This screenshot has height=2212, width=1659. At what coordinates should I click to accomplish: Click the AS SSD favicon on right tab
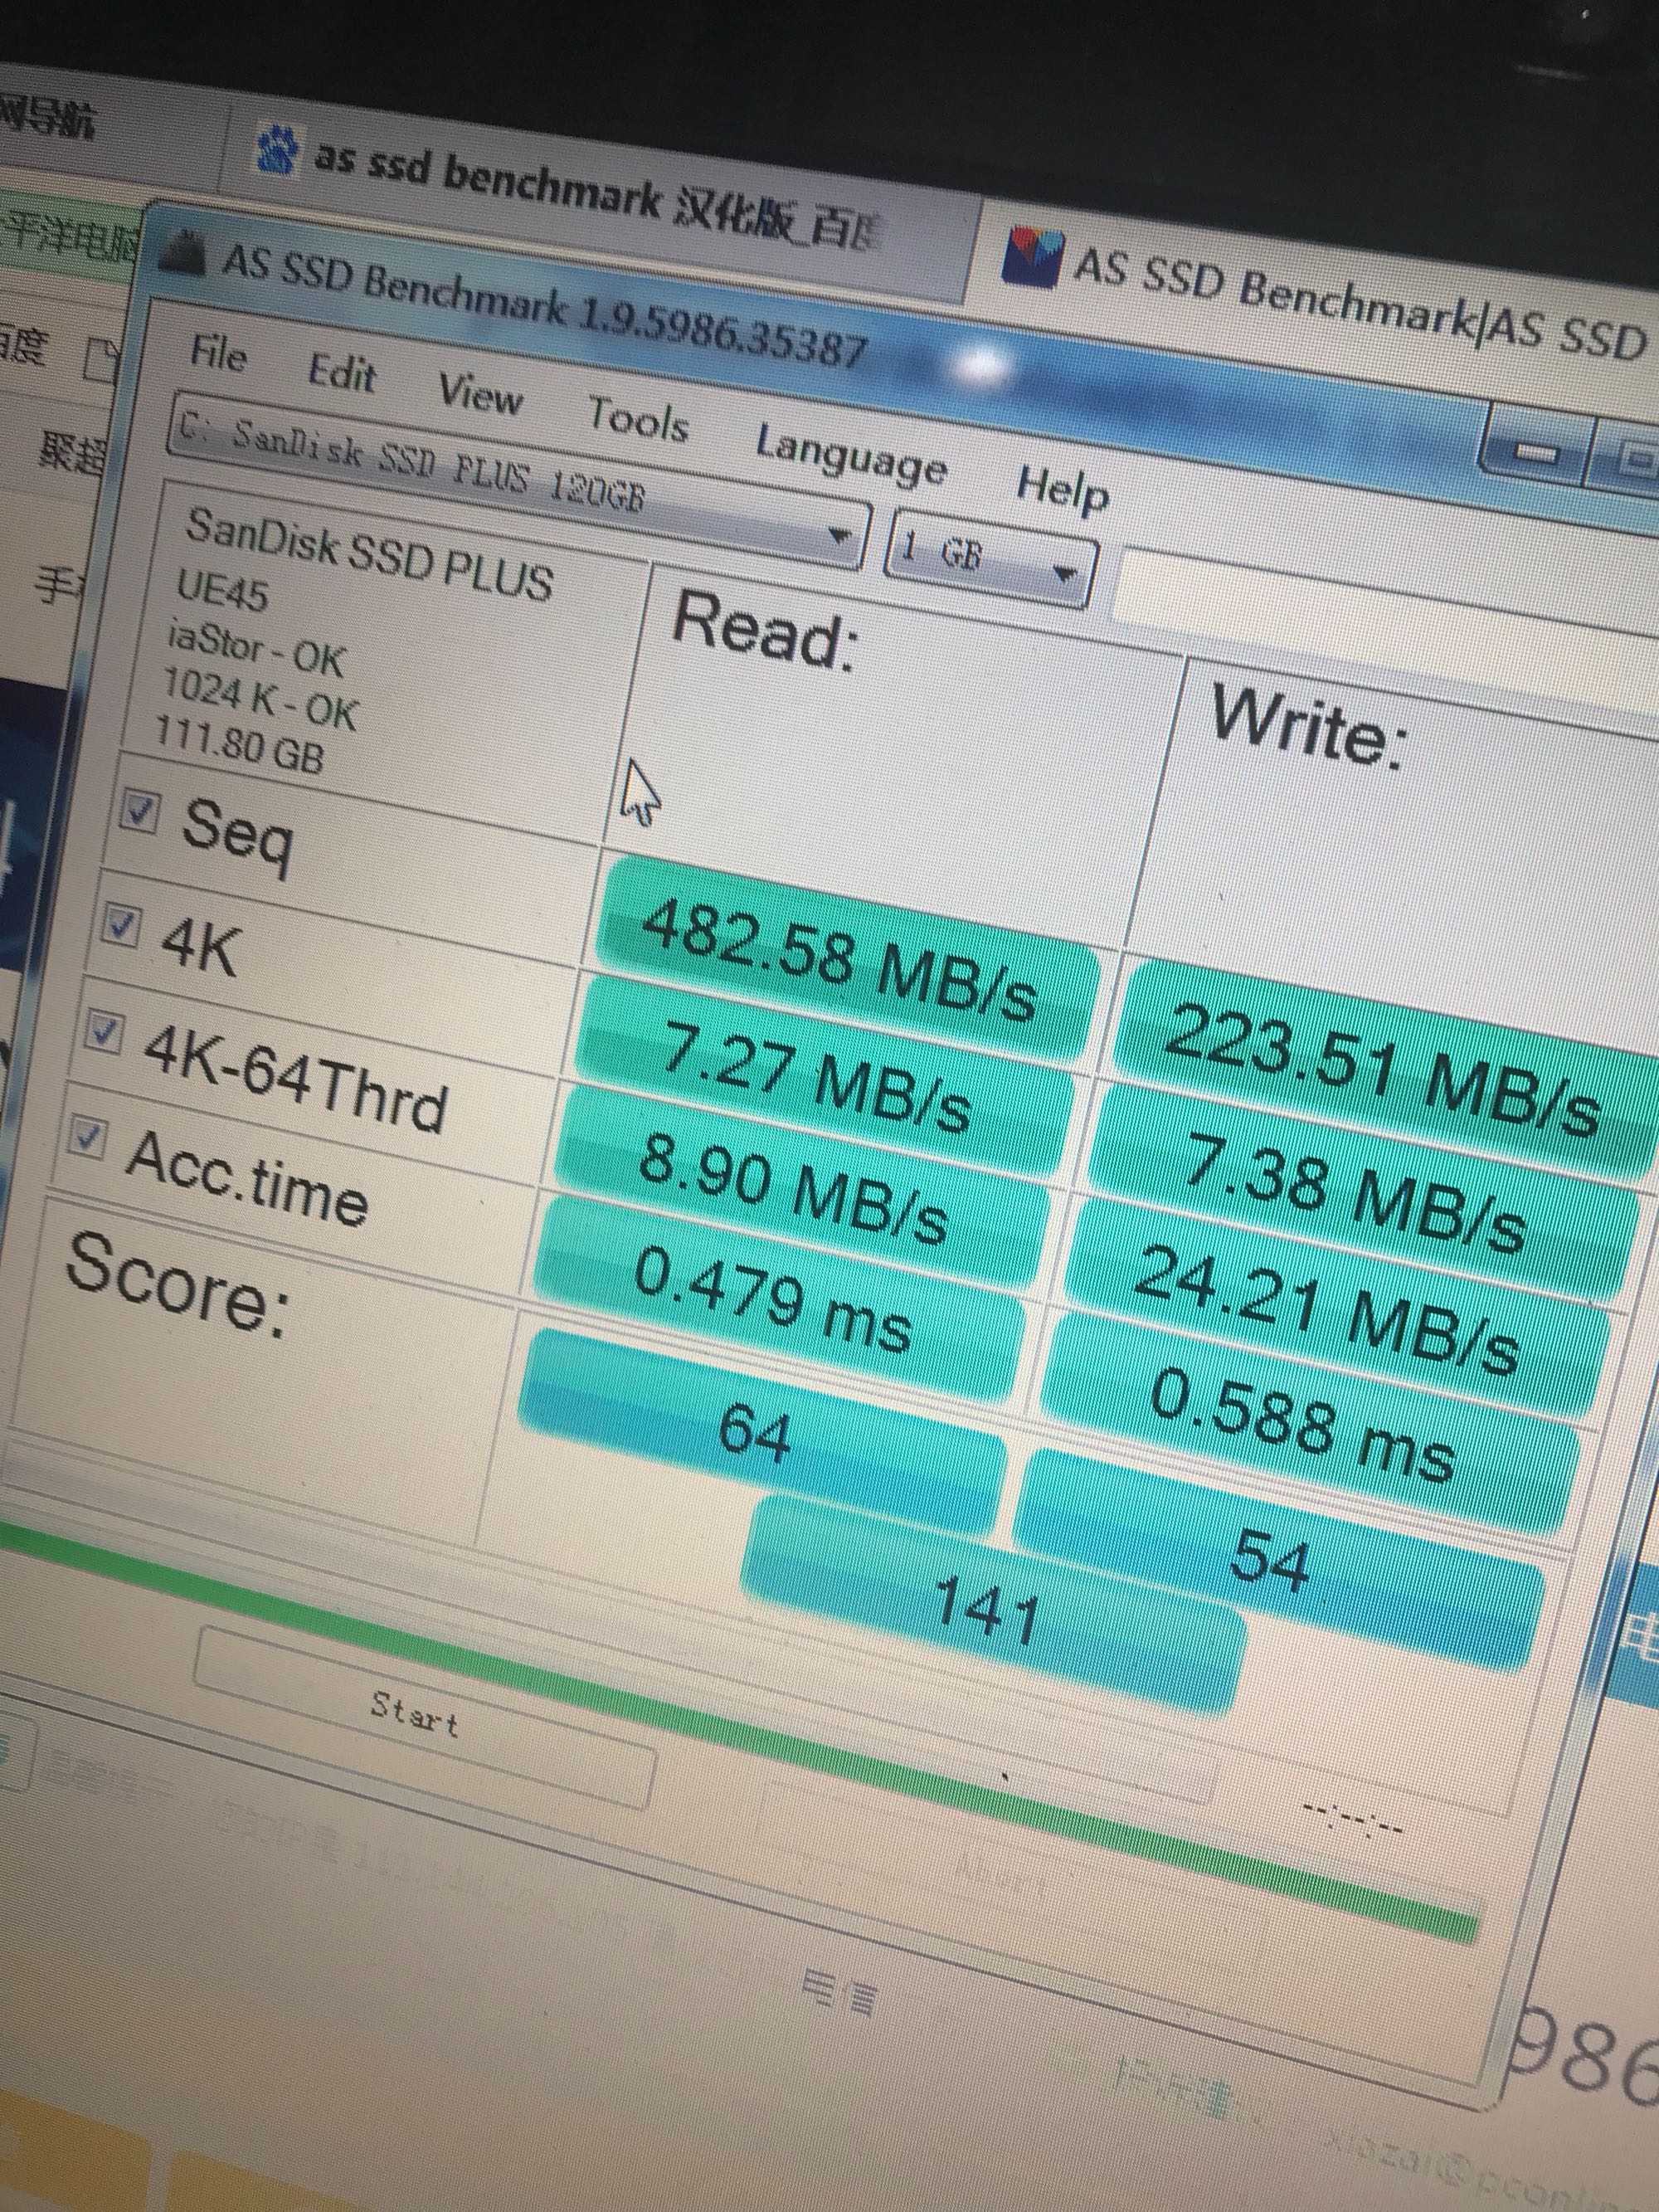click(1032, 258)
